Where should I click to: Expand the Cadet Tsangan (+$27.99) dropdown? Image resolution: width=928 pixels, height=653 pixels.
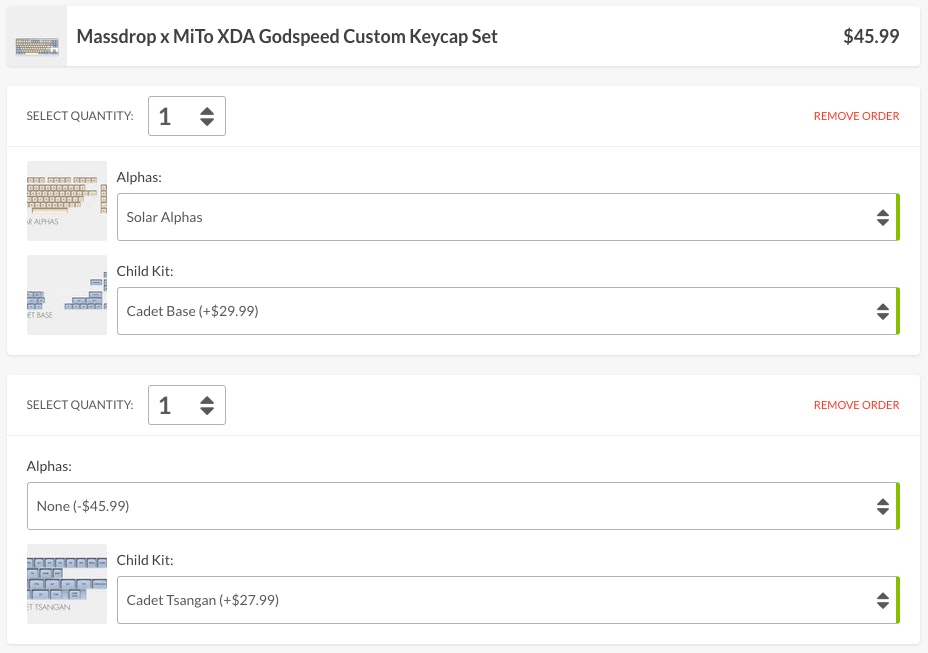[x=507, y=600]
